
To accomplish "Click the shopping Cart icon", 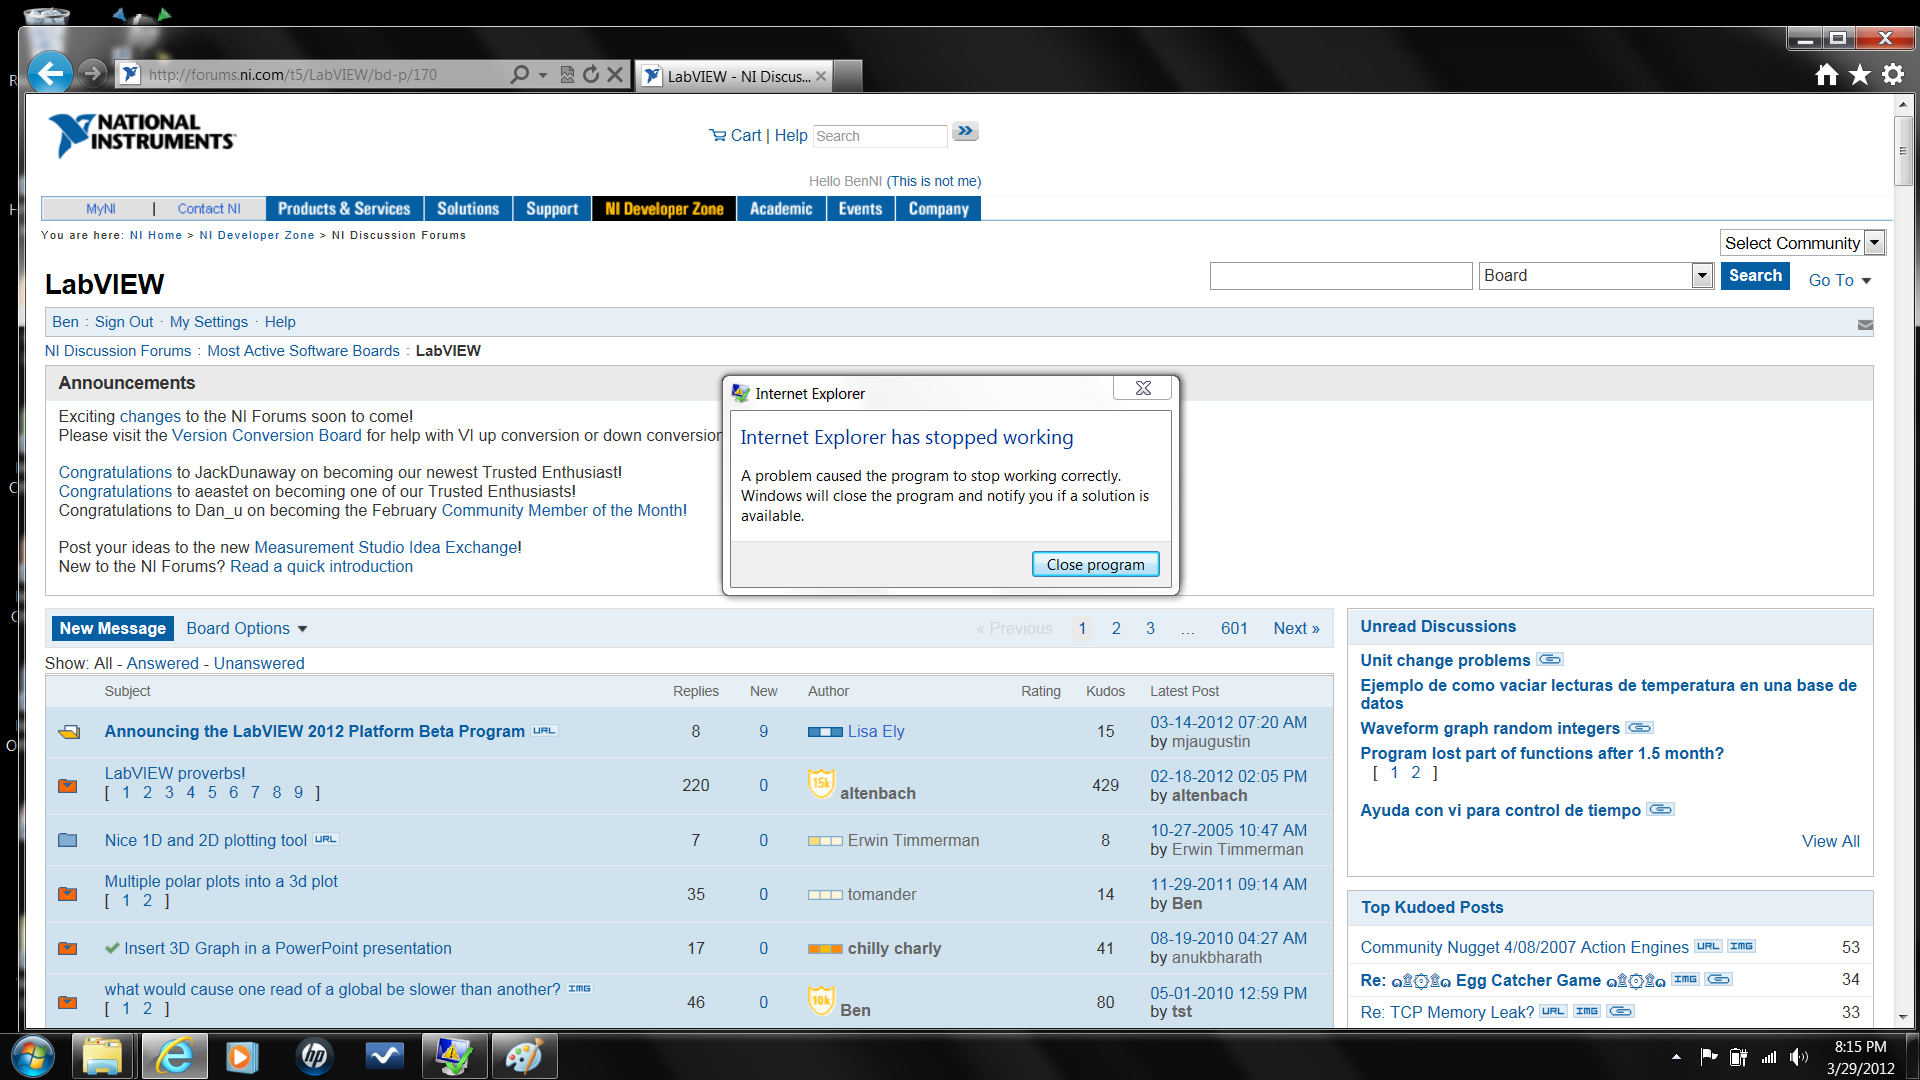I will [x=717, y=135].
